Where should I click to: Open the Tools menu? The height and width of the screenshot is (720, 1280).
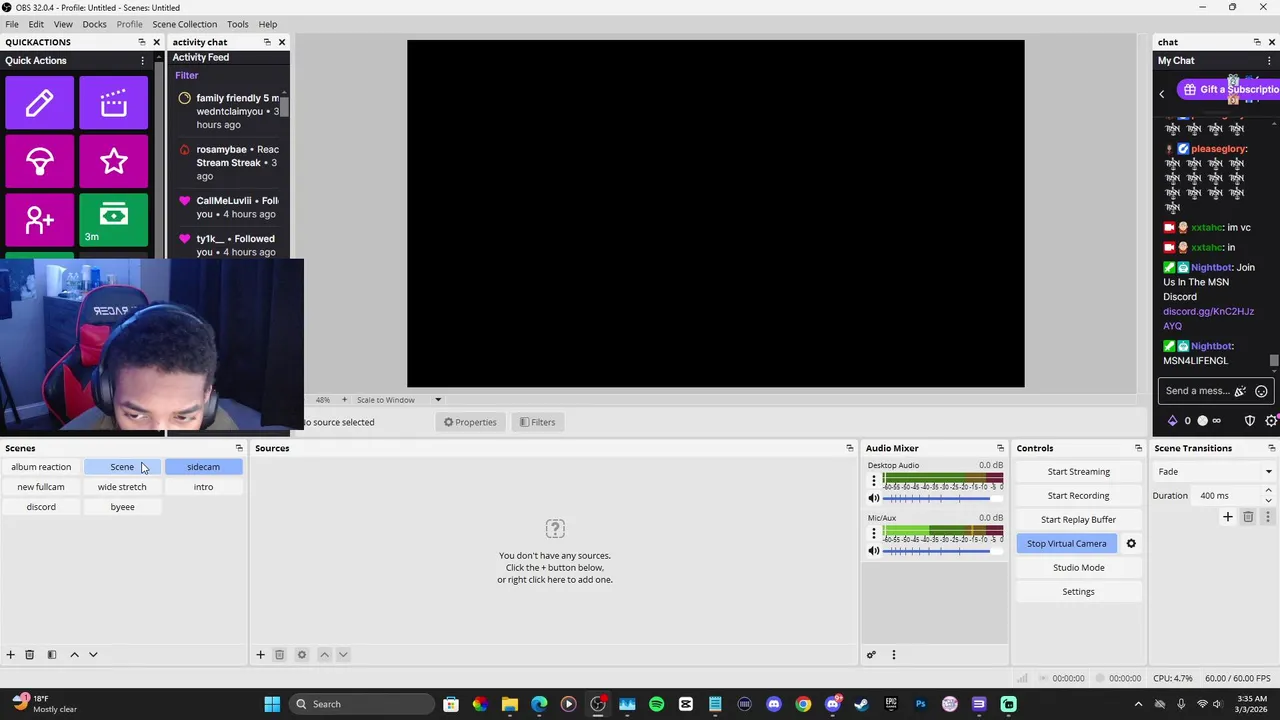[x=238, y=24]
